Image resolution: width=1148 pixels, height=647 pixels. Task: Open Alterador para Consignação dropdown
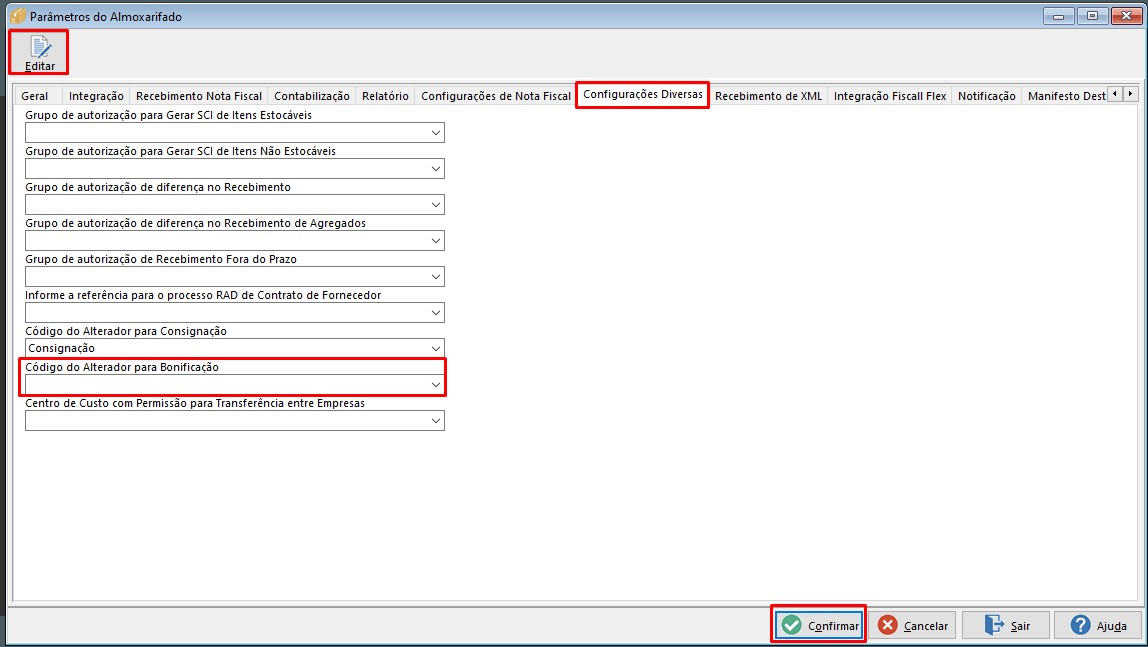436,348
